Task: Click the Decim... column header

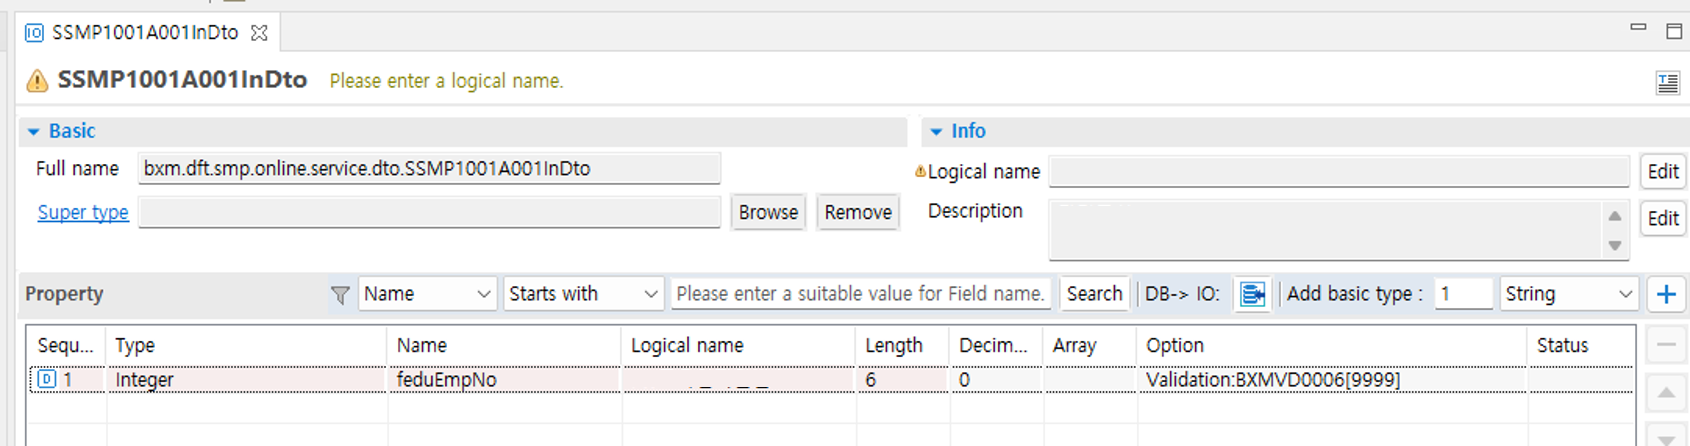Action: (995, 345)
